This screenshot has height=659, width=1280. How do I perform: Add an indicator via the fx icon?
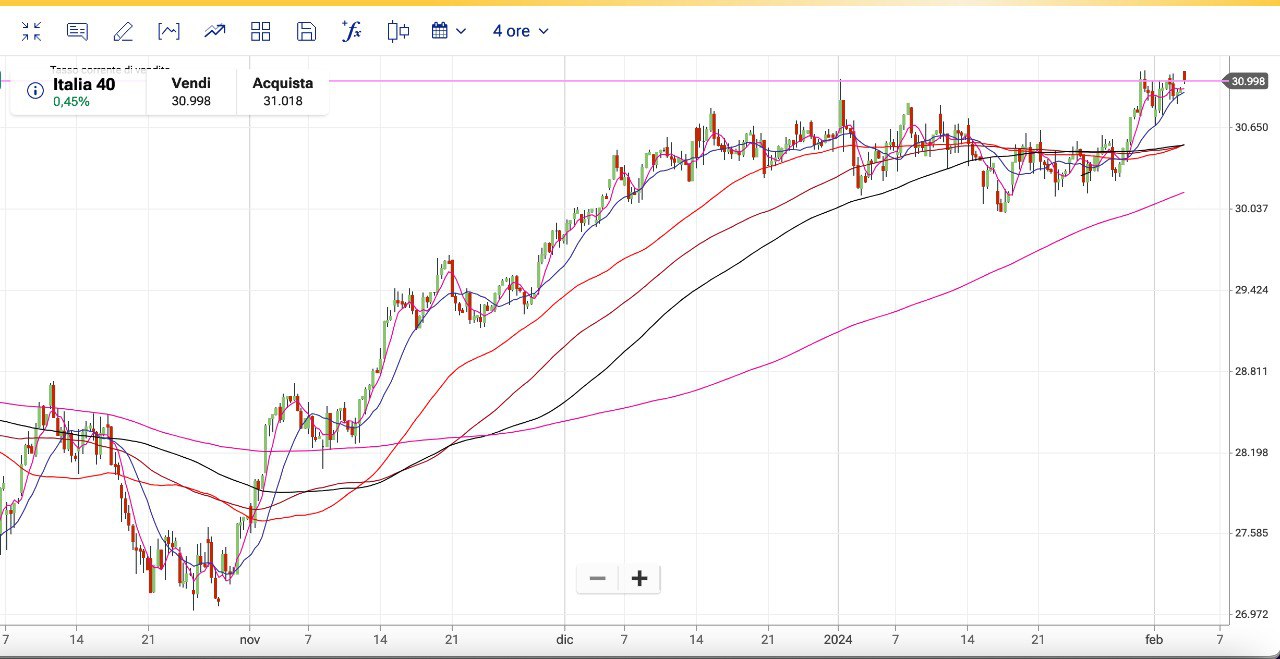tap(351, 31)
